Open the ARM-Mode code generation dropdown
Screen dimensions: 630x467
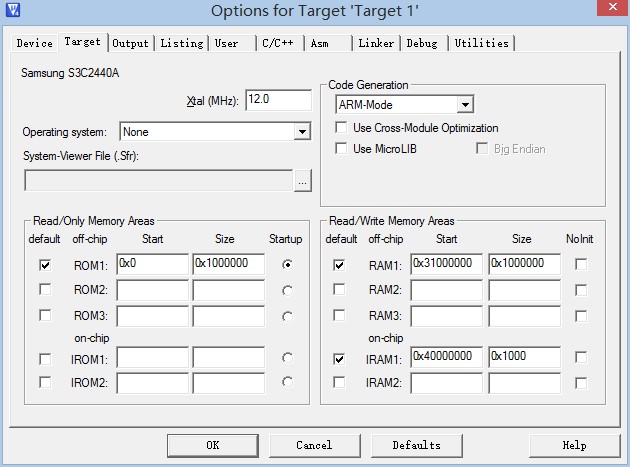[465, 104]
